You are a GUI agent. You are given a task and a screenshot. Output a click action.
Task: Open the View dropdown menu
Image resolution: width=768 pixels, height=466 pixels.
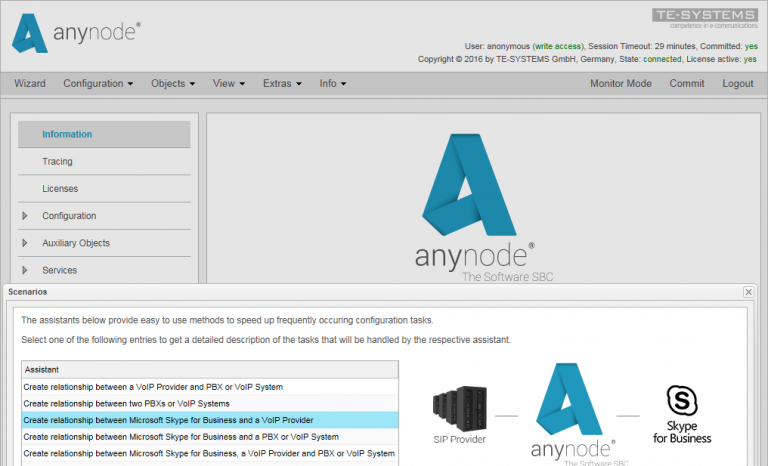228,83
